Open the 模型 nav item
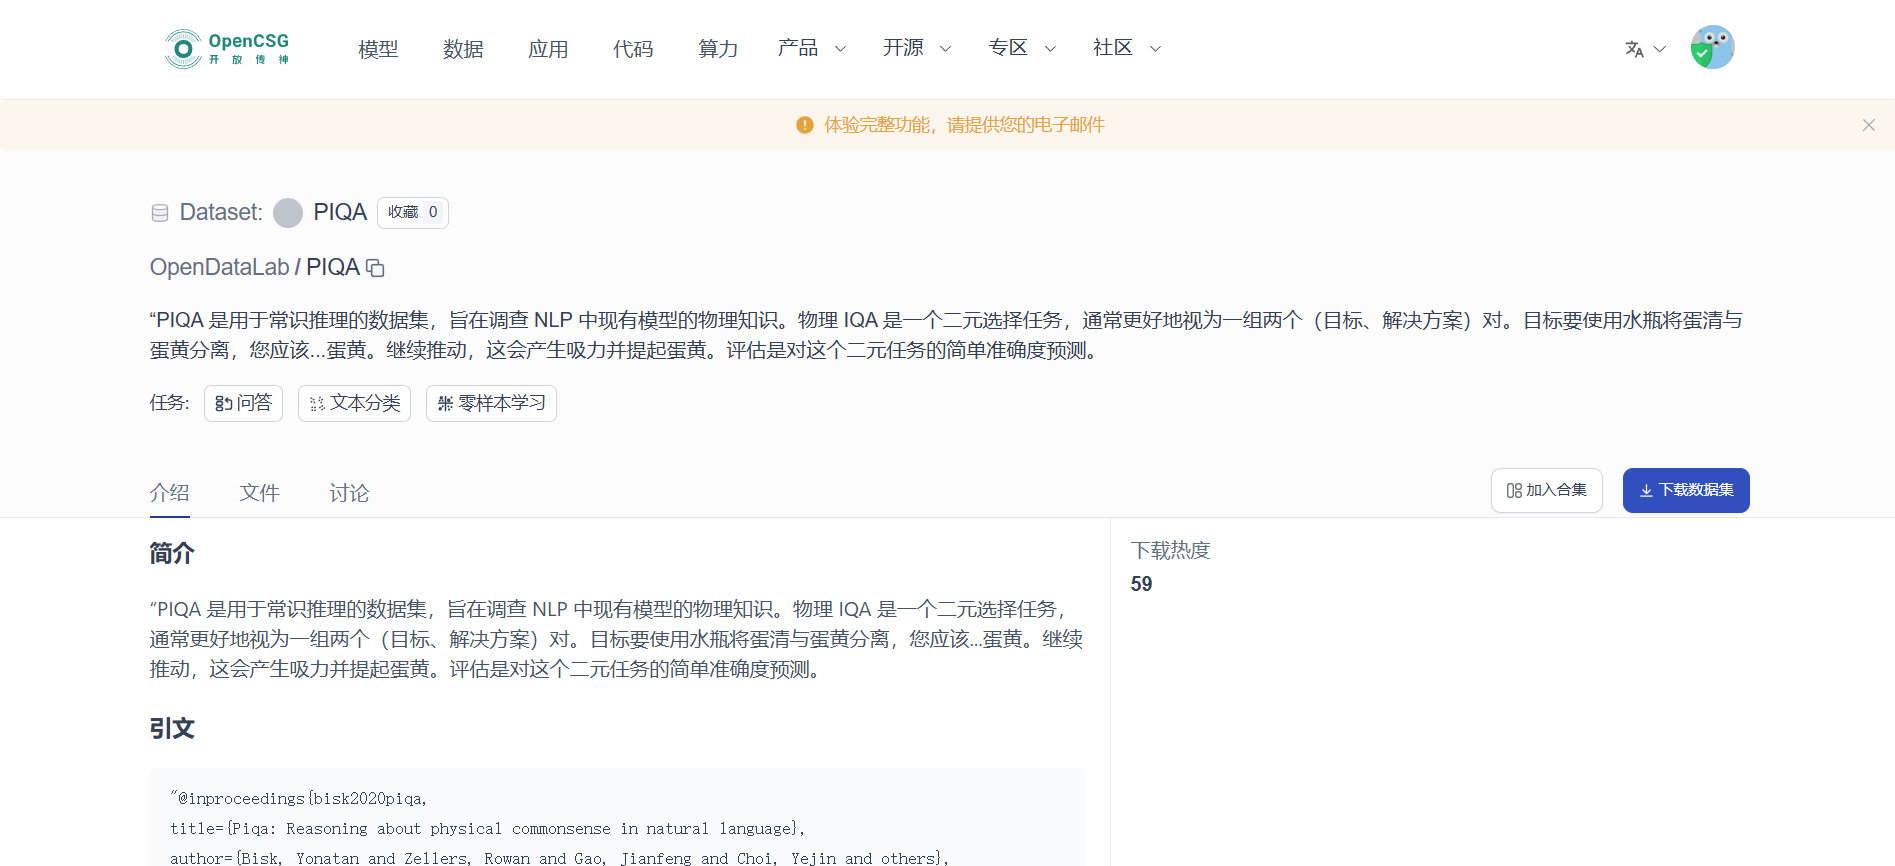1895x866 pixels. [x=378, y=49]
